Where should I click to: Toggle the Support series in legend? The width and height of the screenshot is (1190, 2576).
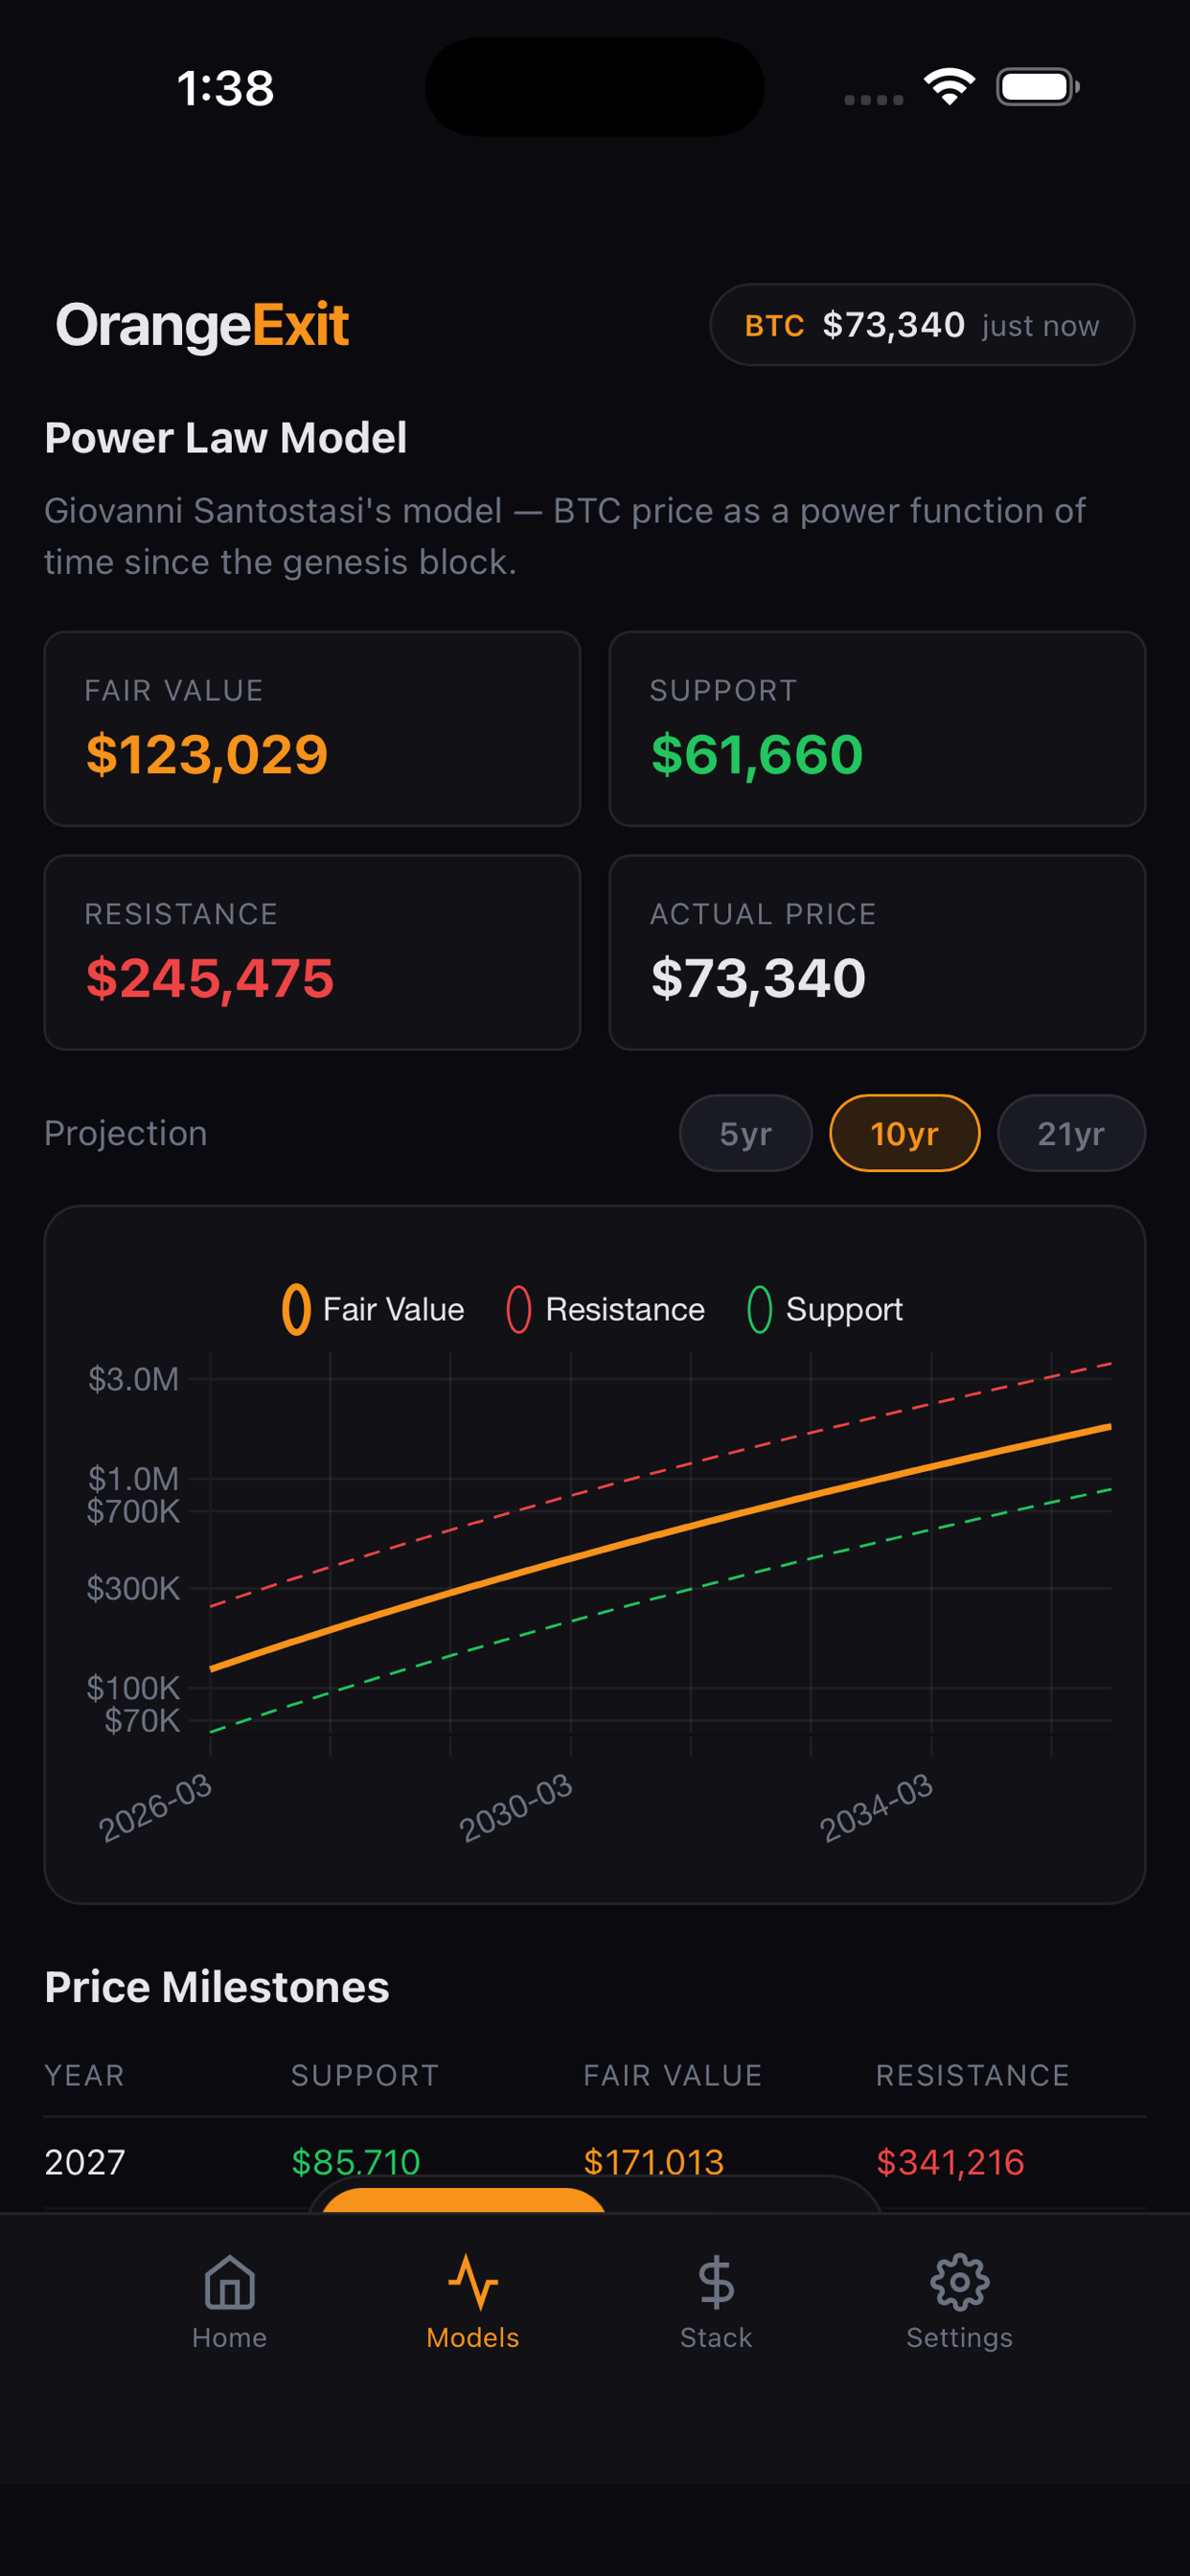coord(825,1309)
